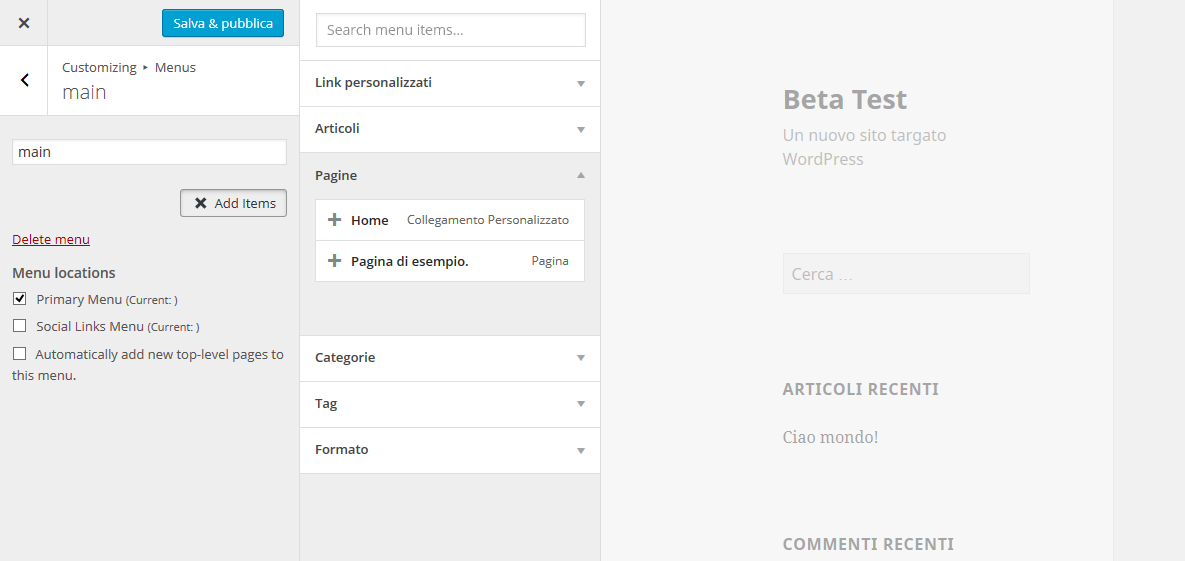Go back using the left chevron arrow
1185x561 pixels.
coord(24,80)
